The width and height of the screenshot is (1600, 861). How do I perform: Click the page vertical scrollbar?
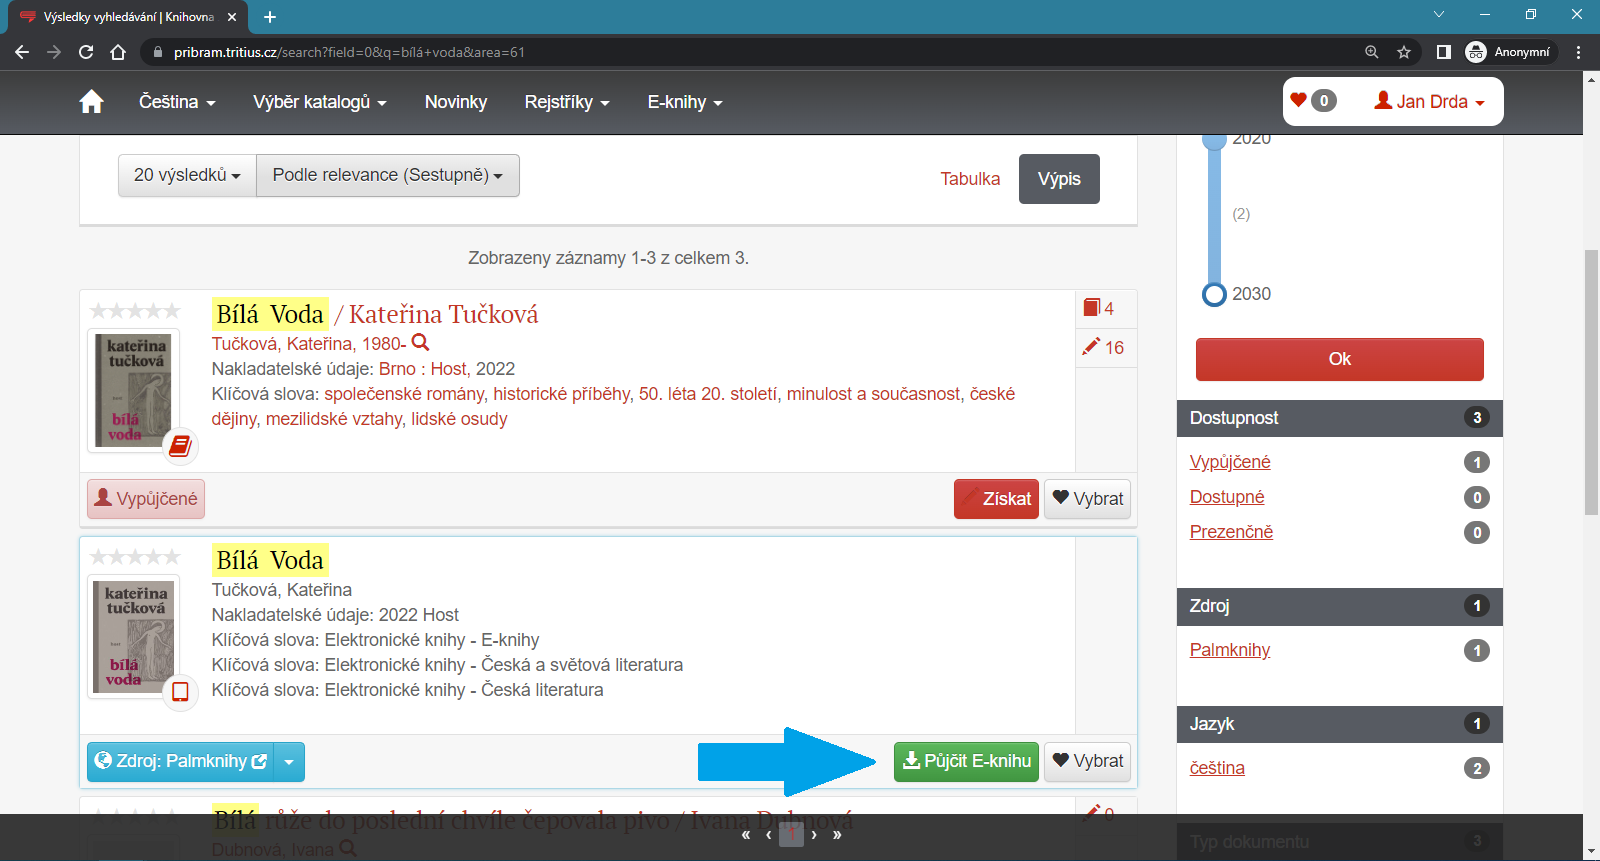pyautogui.click(x=1591, y=382)
